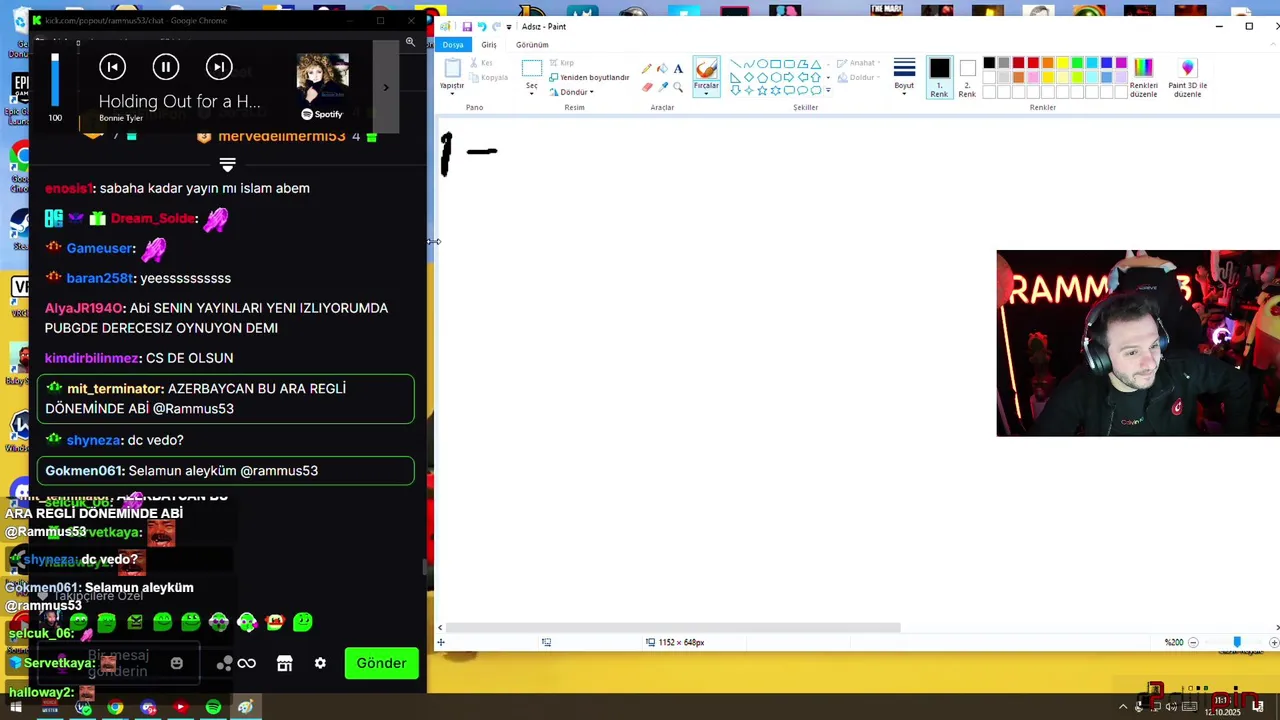Viewport: 1280px width, 720px height.
Task: Pick the yellow color swatch in palette
Action: 1062,63
